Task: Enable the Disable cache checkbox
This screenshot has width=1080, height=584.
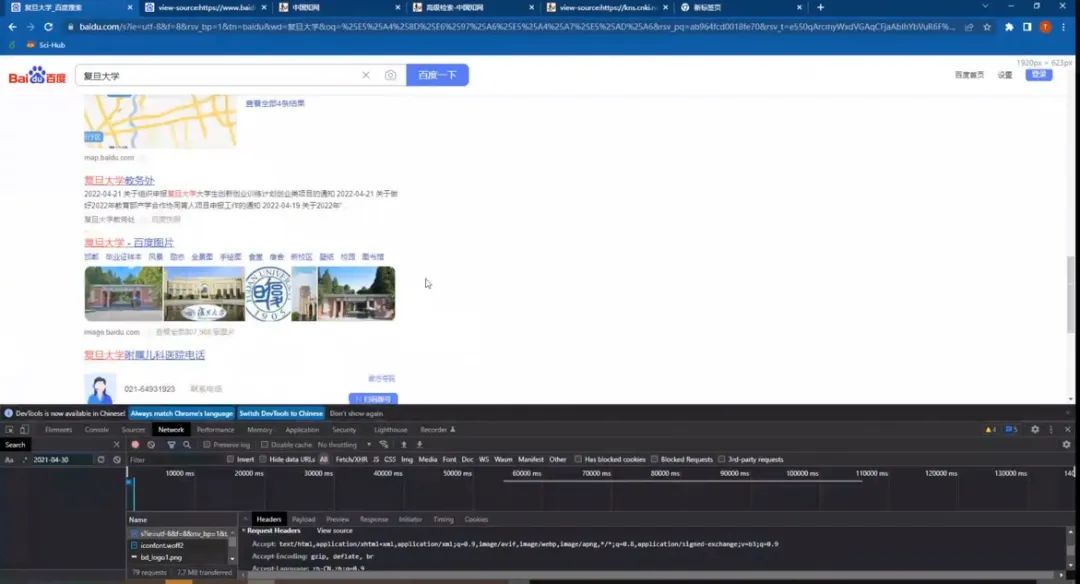Action: (264, 445)
